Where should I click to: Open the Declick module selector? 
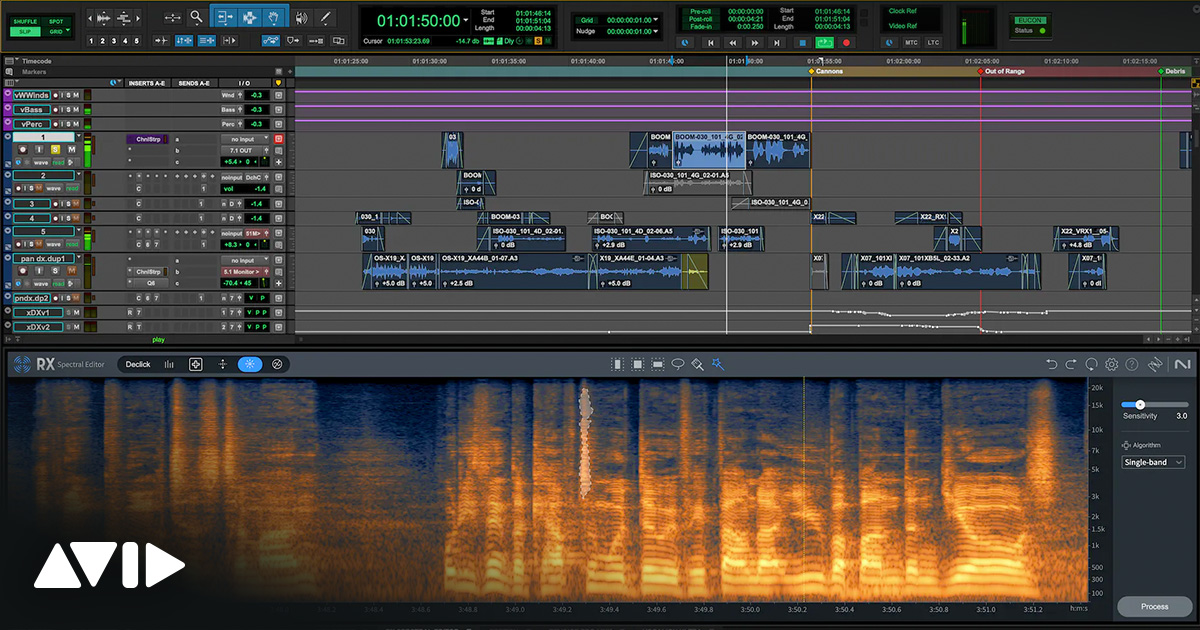click(138, 364)
